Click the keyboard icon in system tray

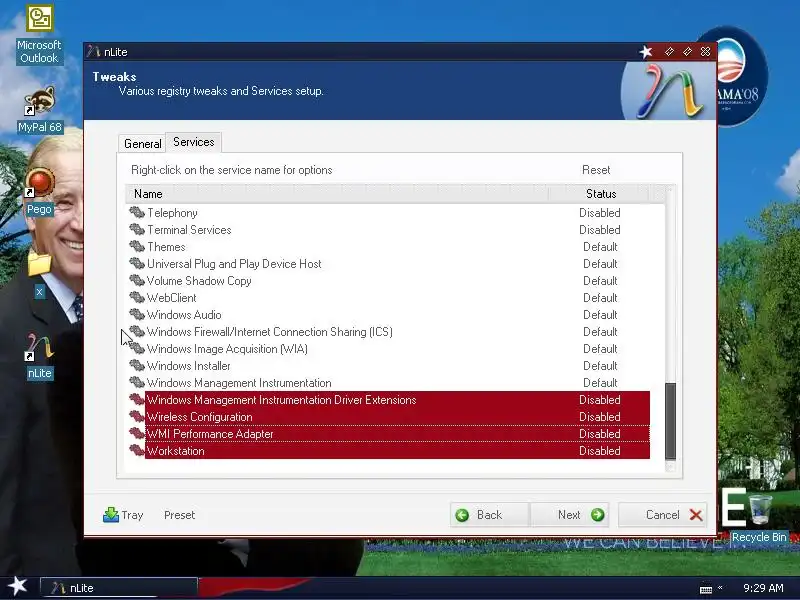(x=706, y=589)
